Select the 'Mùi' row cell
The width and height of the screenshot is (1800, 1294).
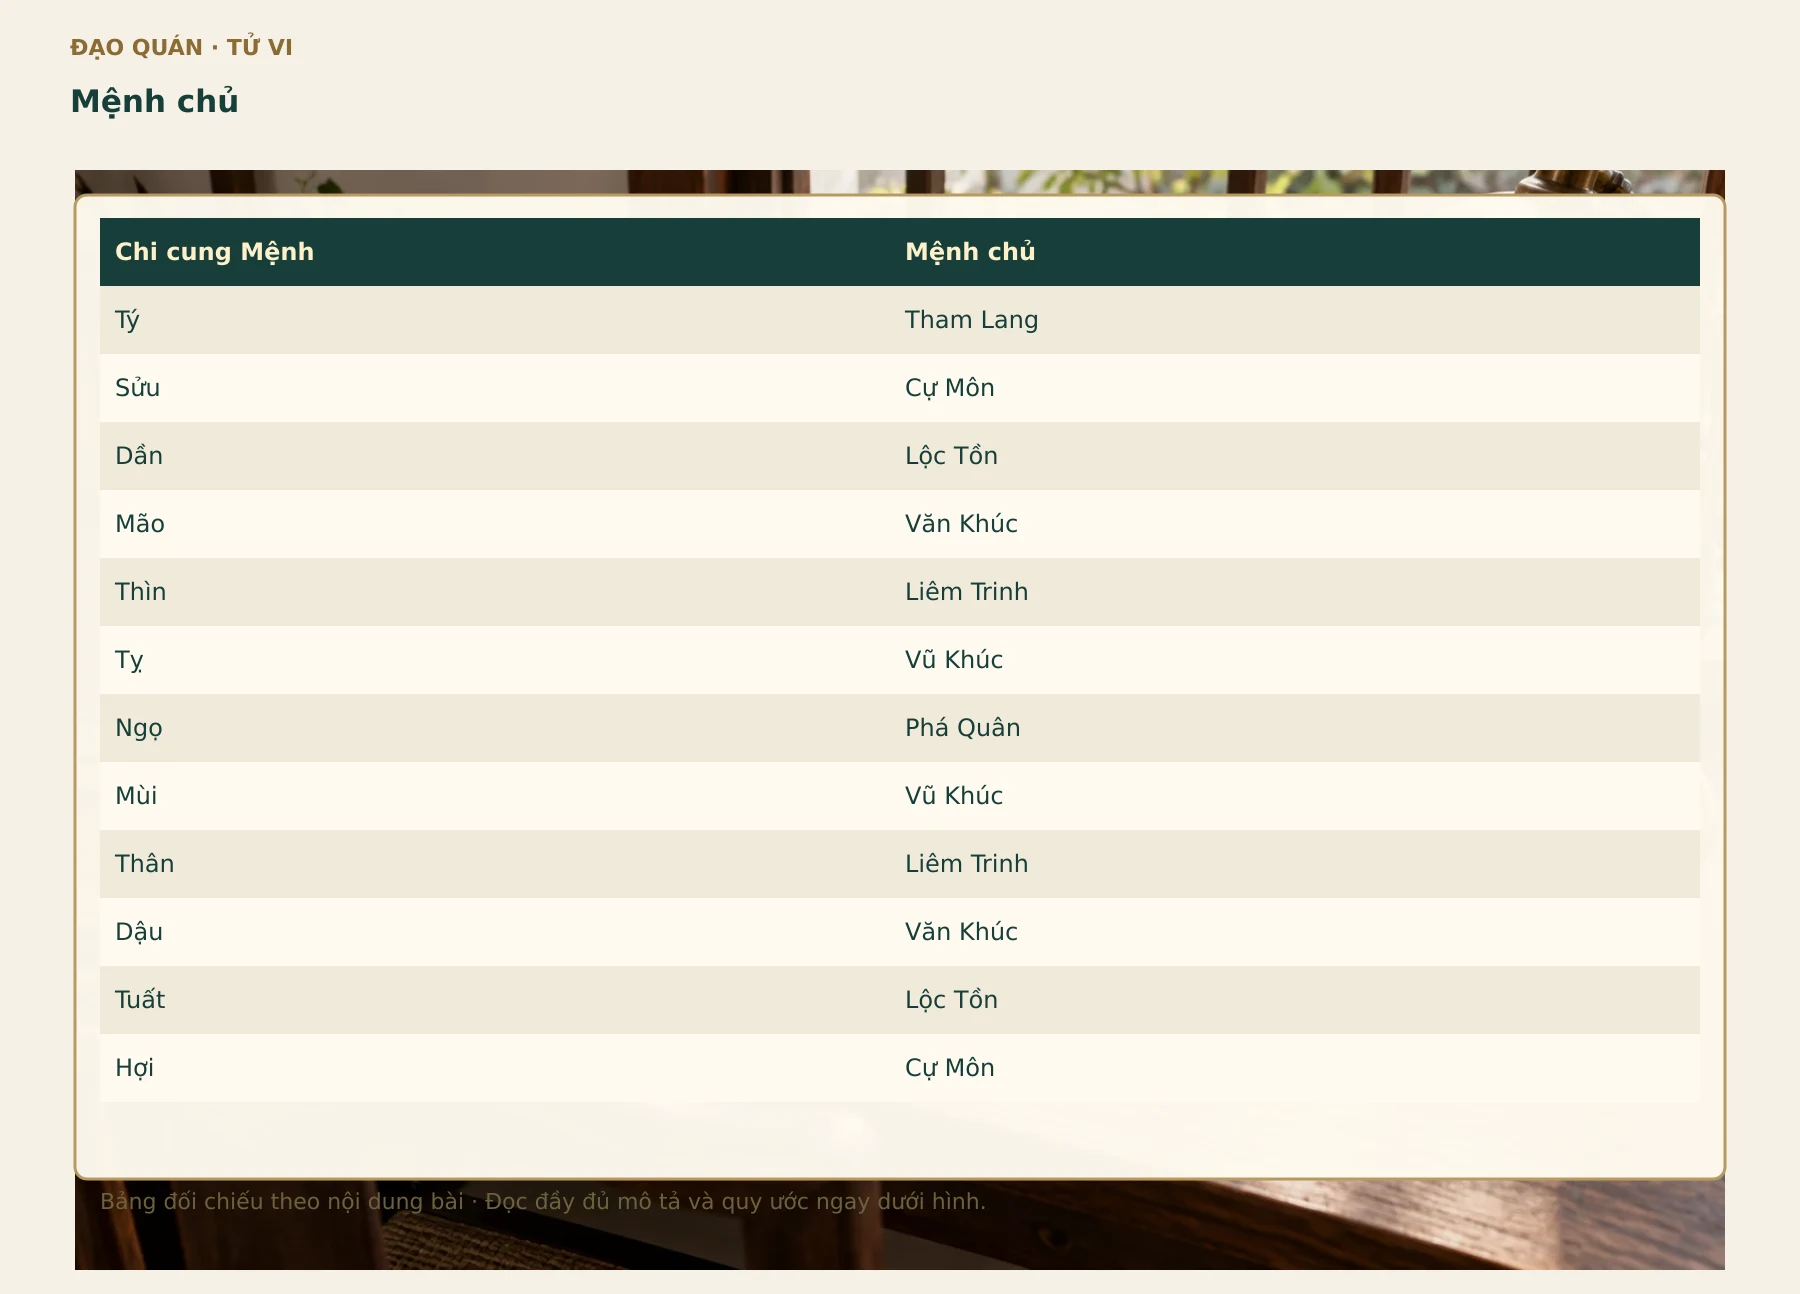tap(495, 796)
